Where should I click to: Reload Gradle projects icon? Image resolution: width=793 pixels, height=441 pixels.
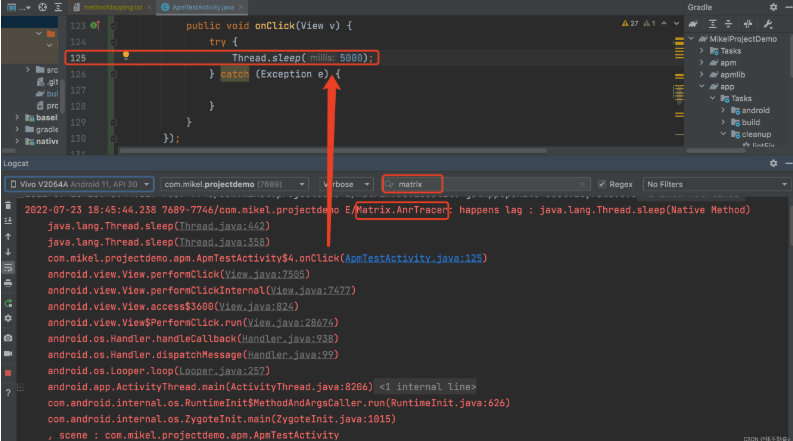tap(693, 24)
